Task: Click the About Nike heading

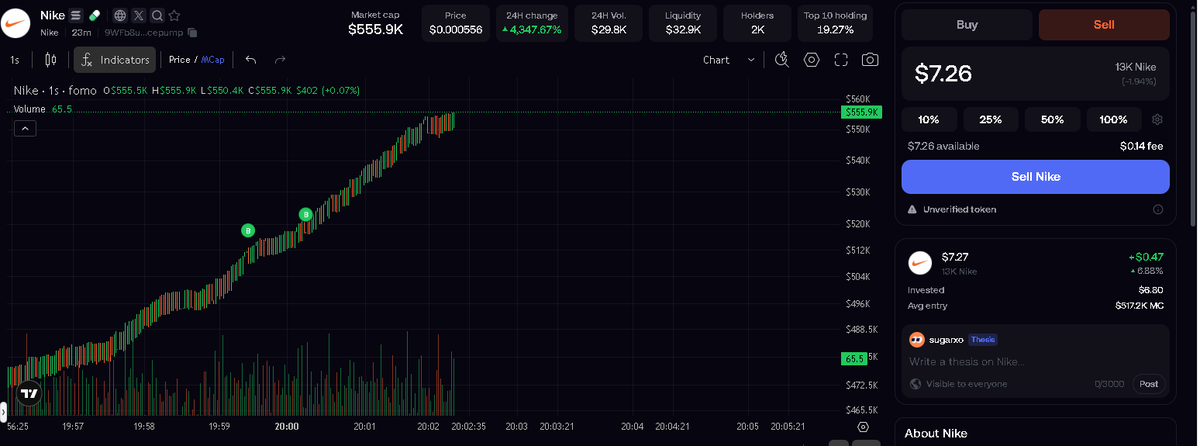Action: pos(937,433)
